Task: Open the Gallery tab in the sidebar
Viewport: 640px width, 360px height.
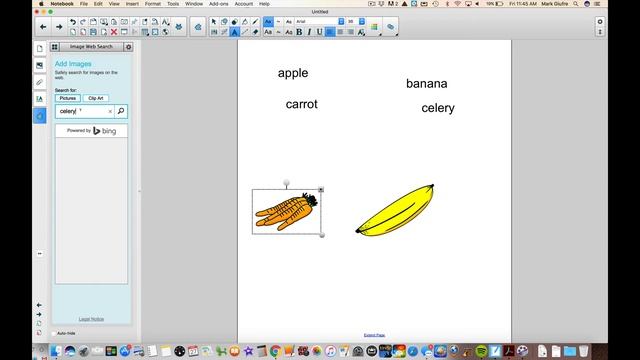Action: [x=40, y=65]
